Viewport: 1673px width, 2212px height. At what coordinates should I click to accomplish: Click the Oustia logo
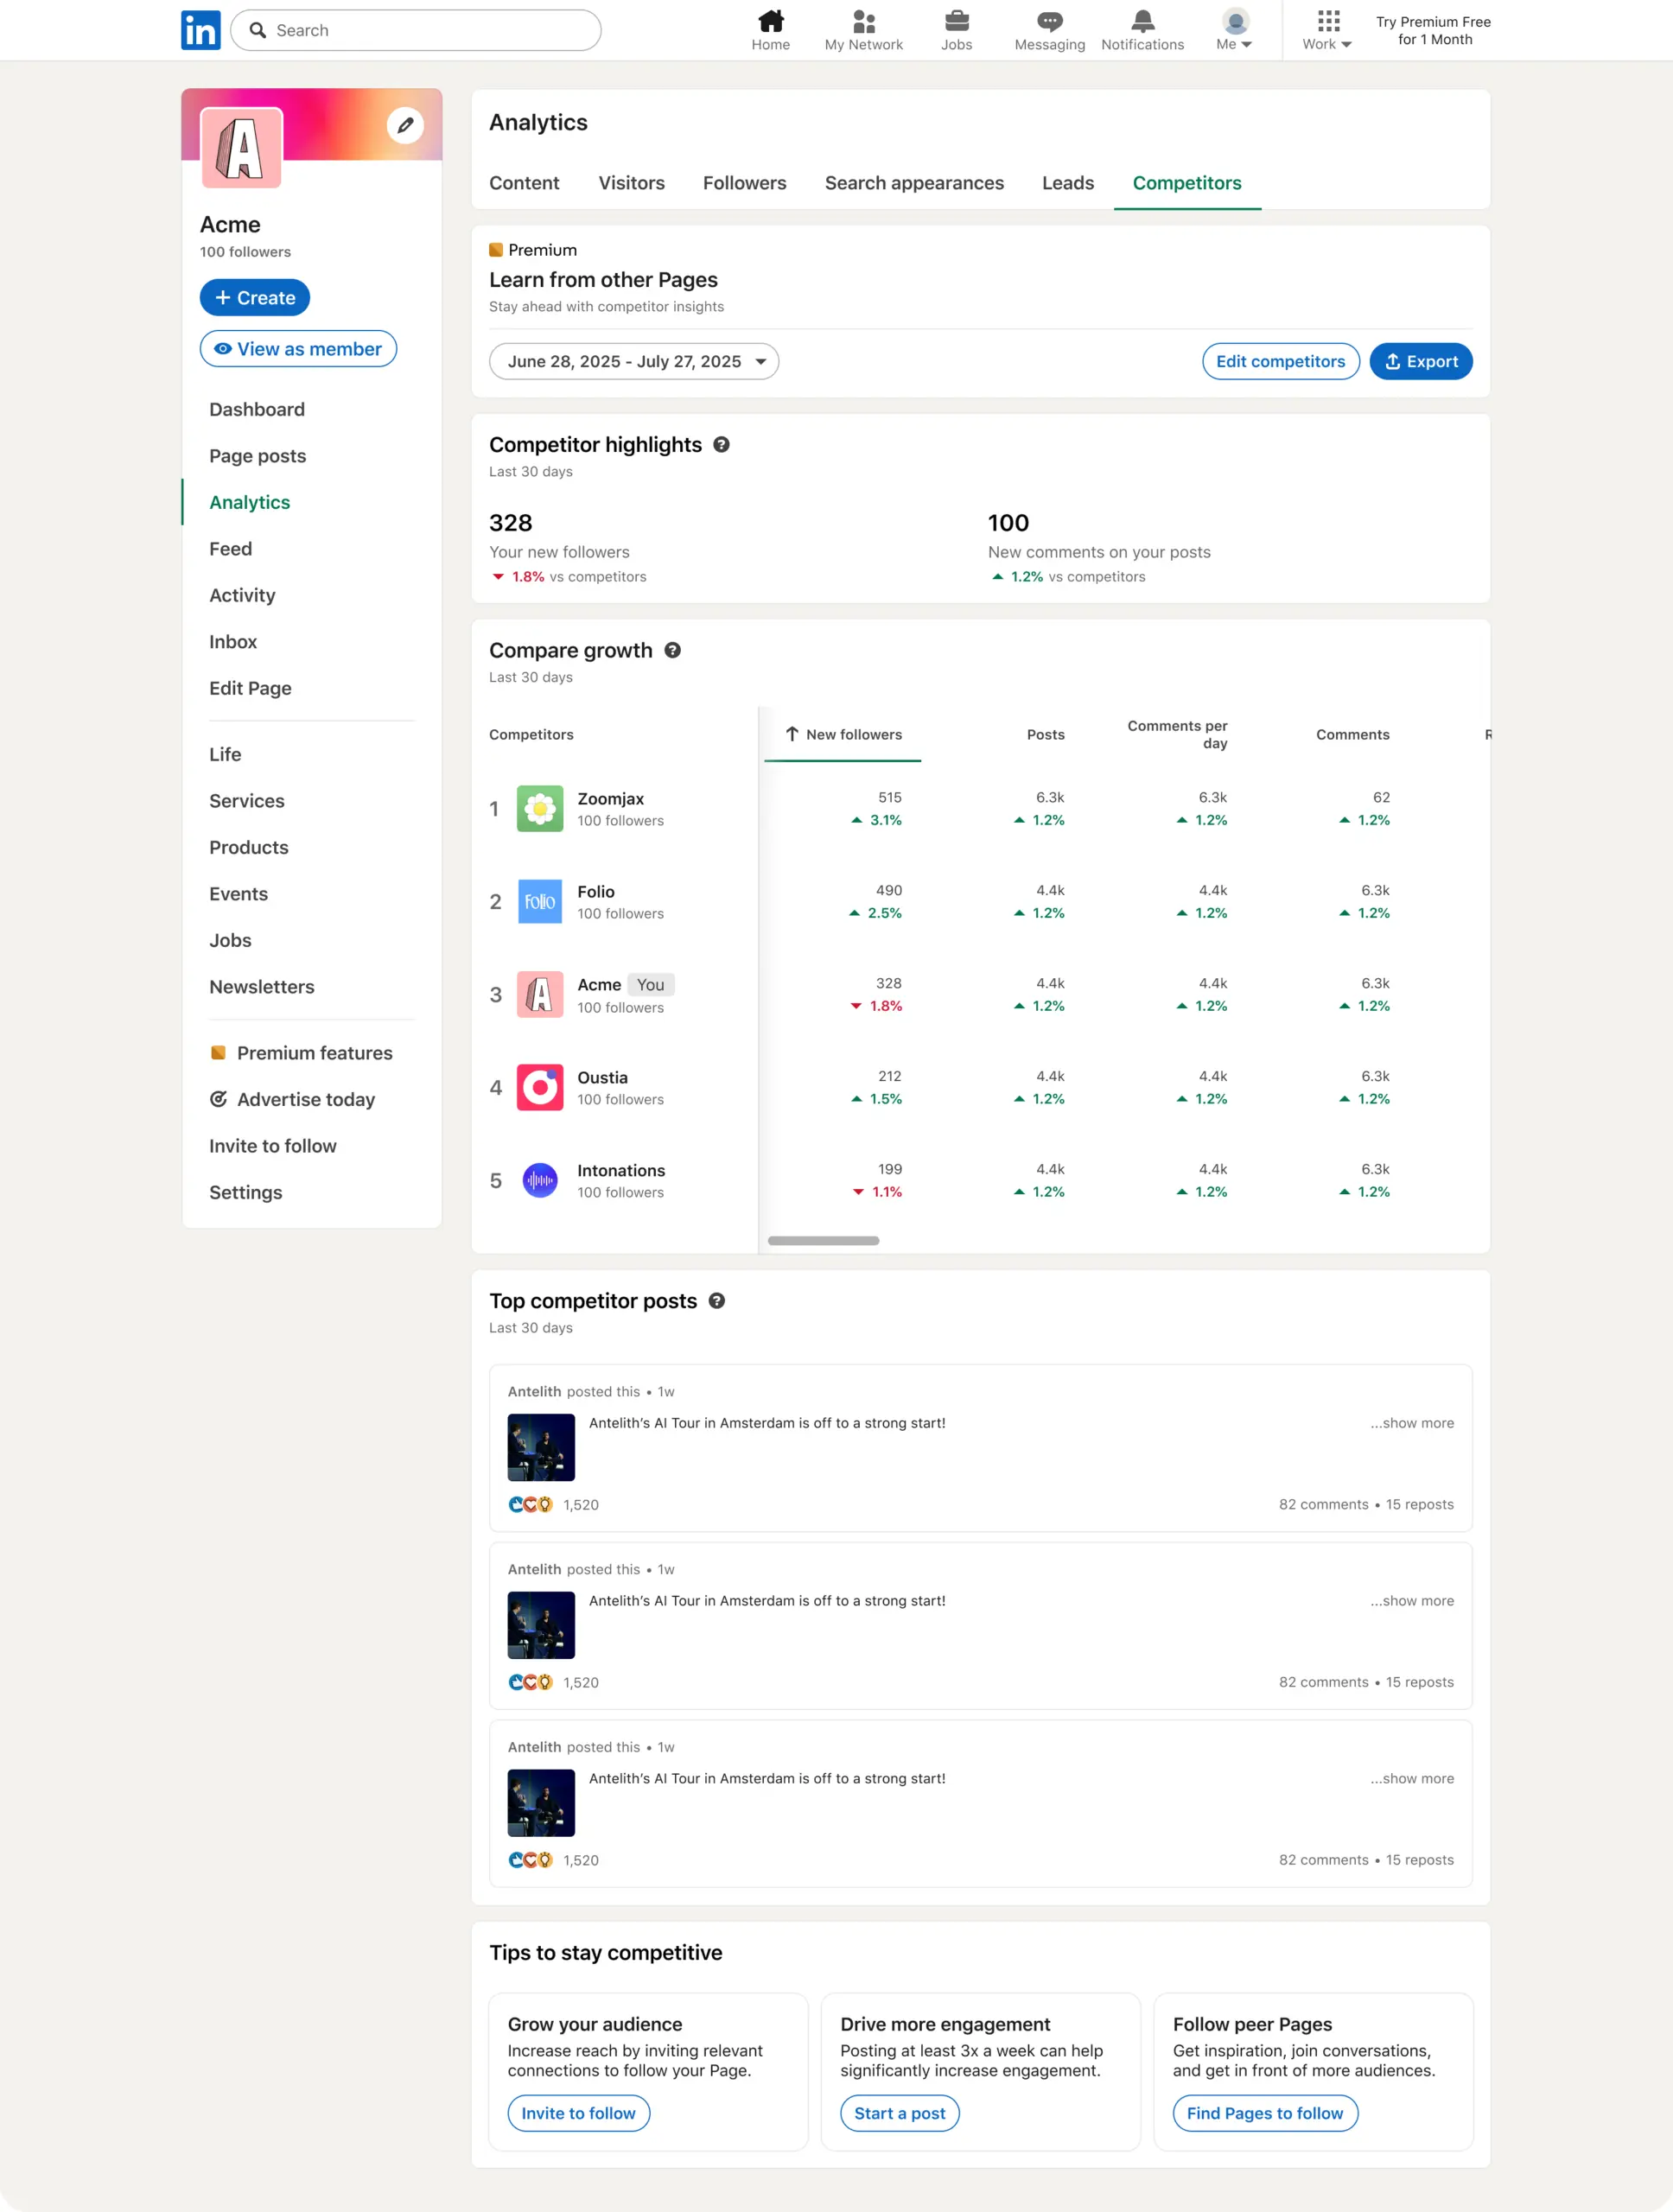(x=540, y=1088)
